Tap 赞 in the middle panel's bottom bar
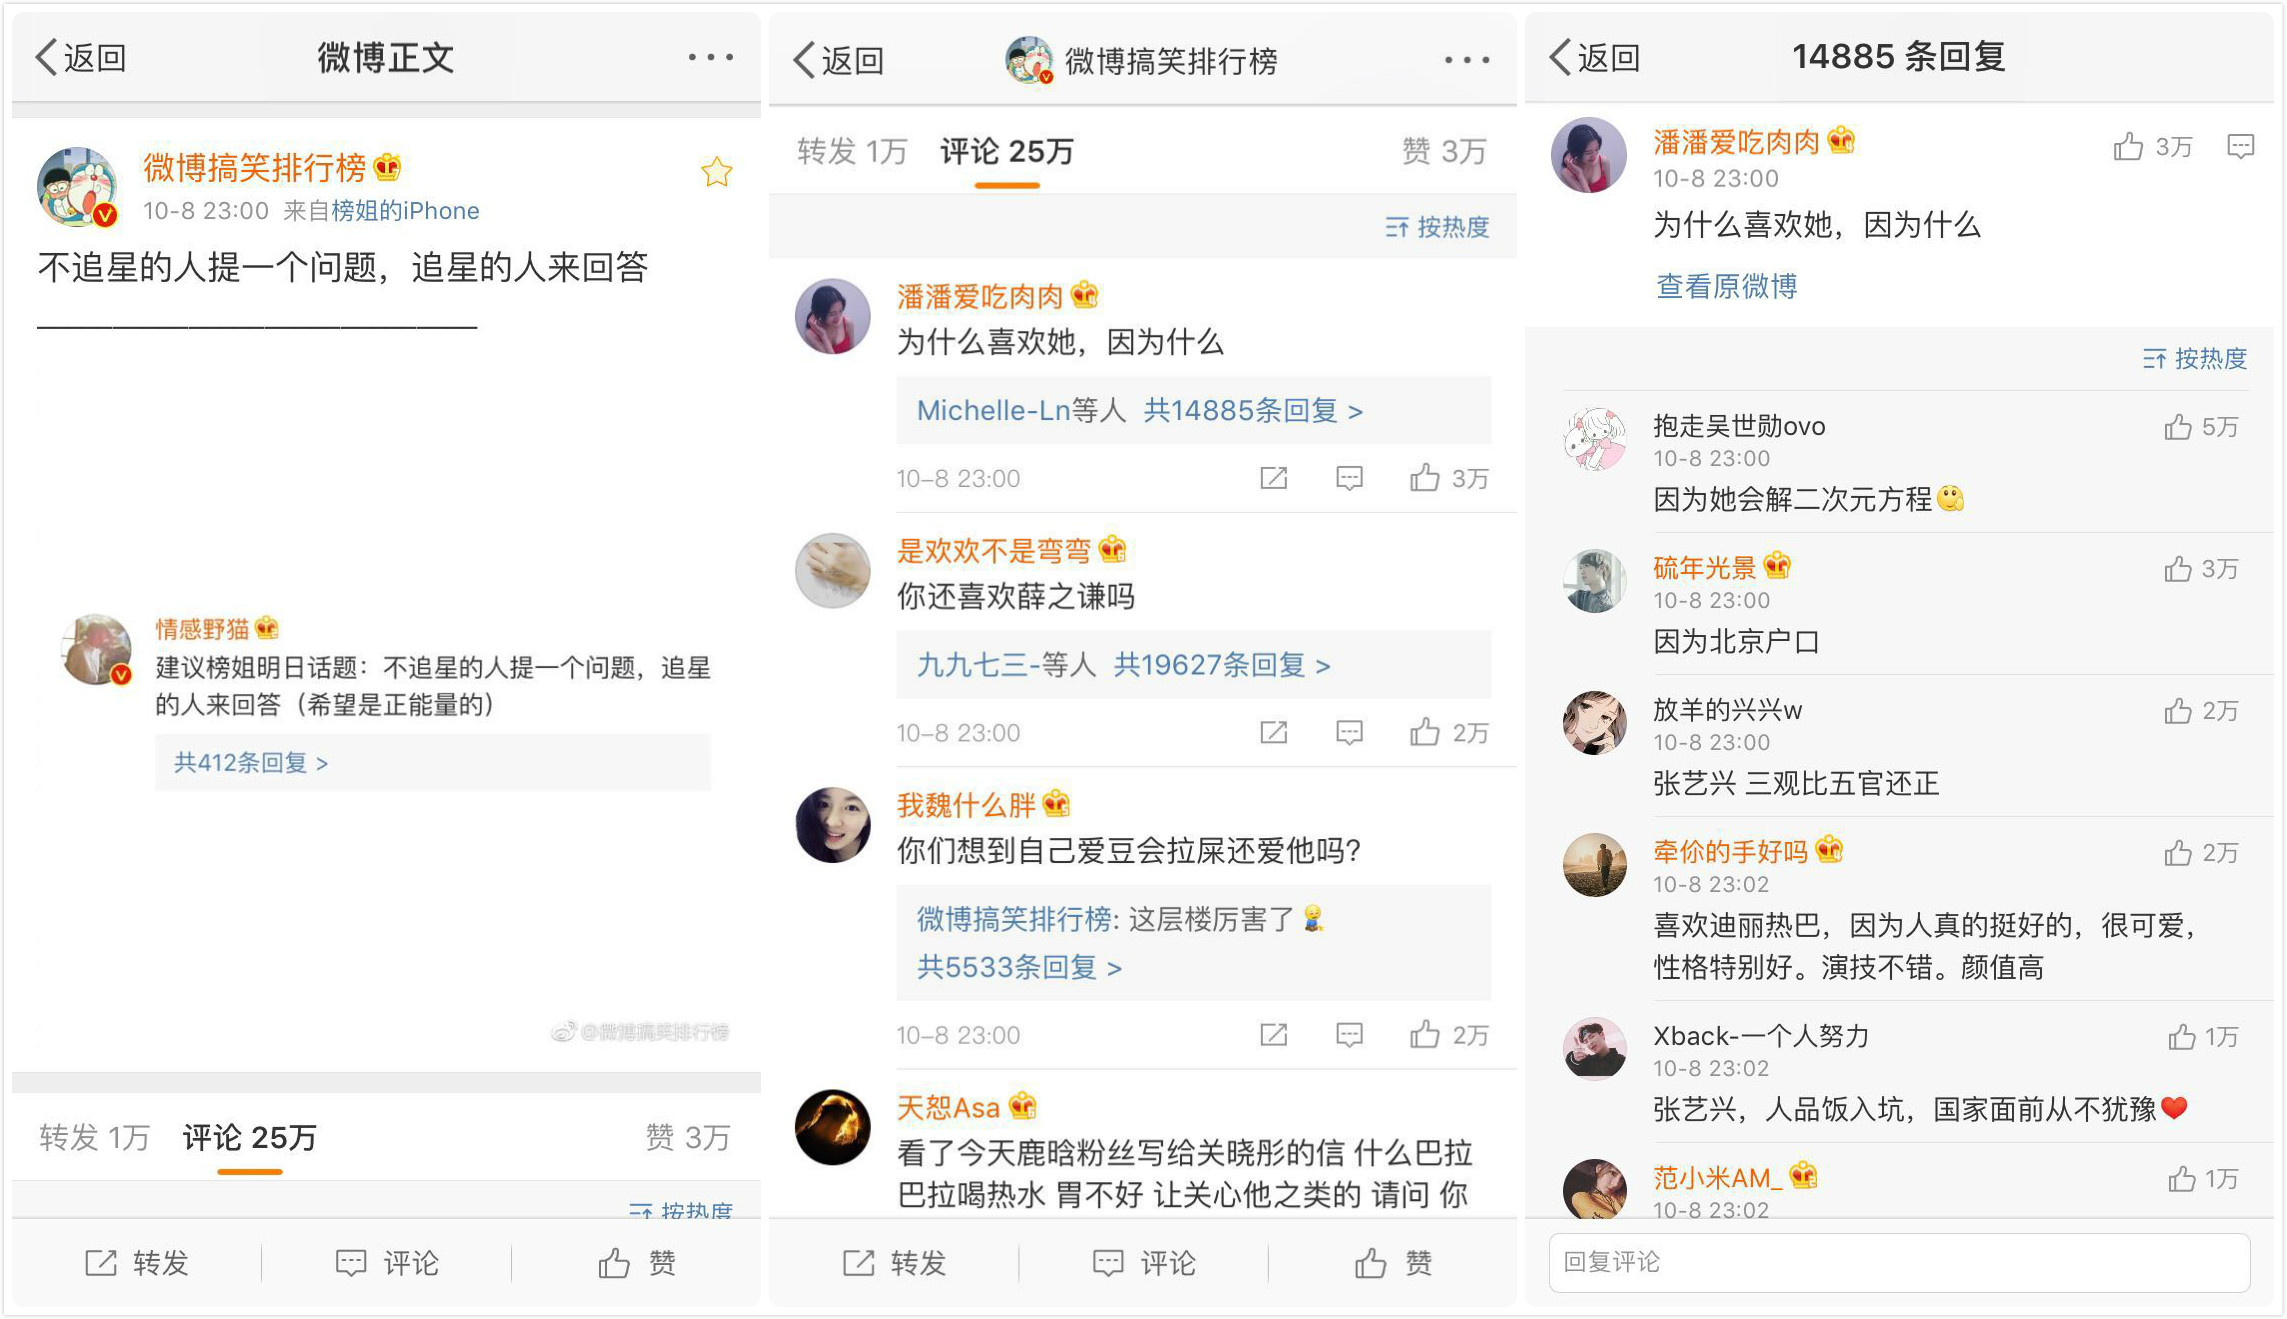This screenshot has width=2287, height=1319. click(1393, 1263)
